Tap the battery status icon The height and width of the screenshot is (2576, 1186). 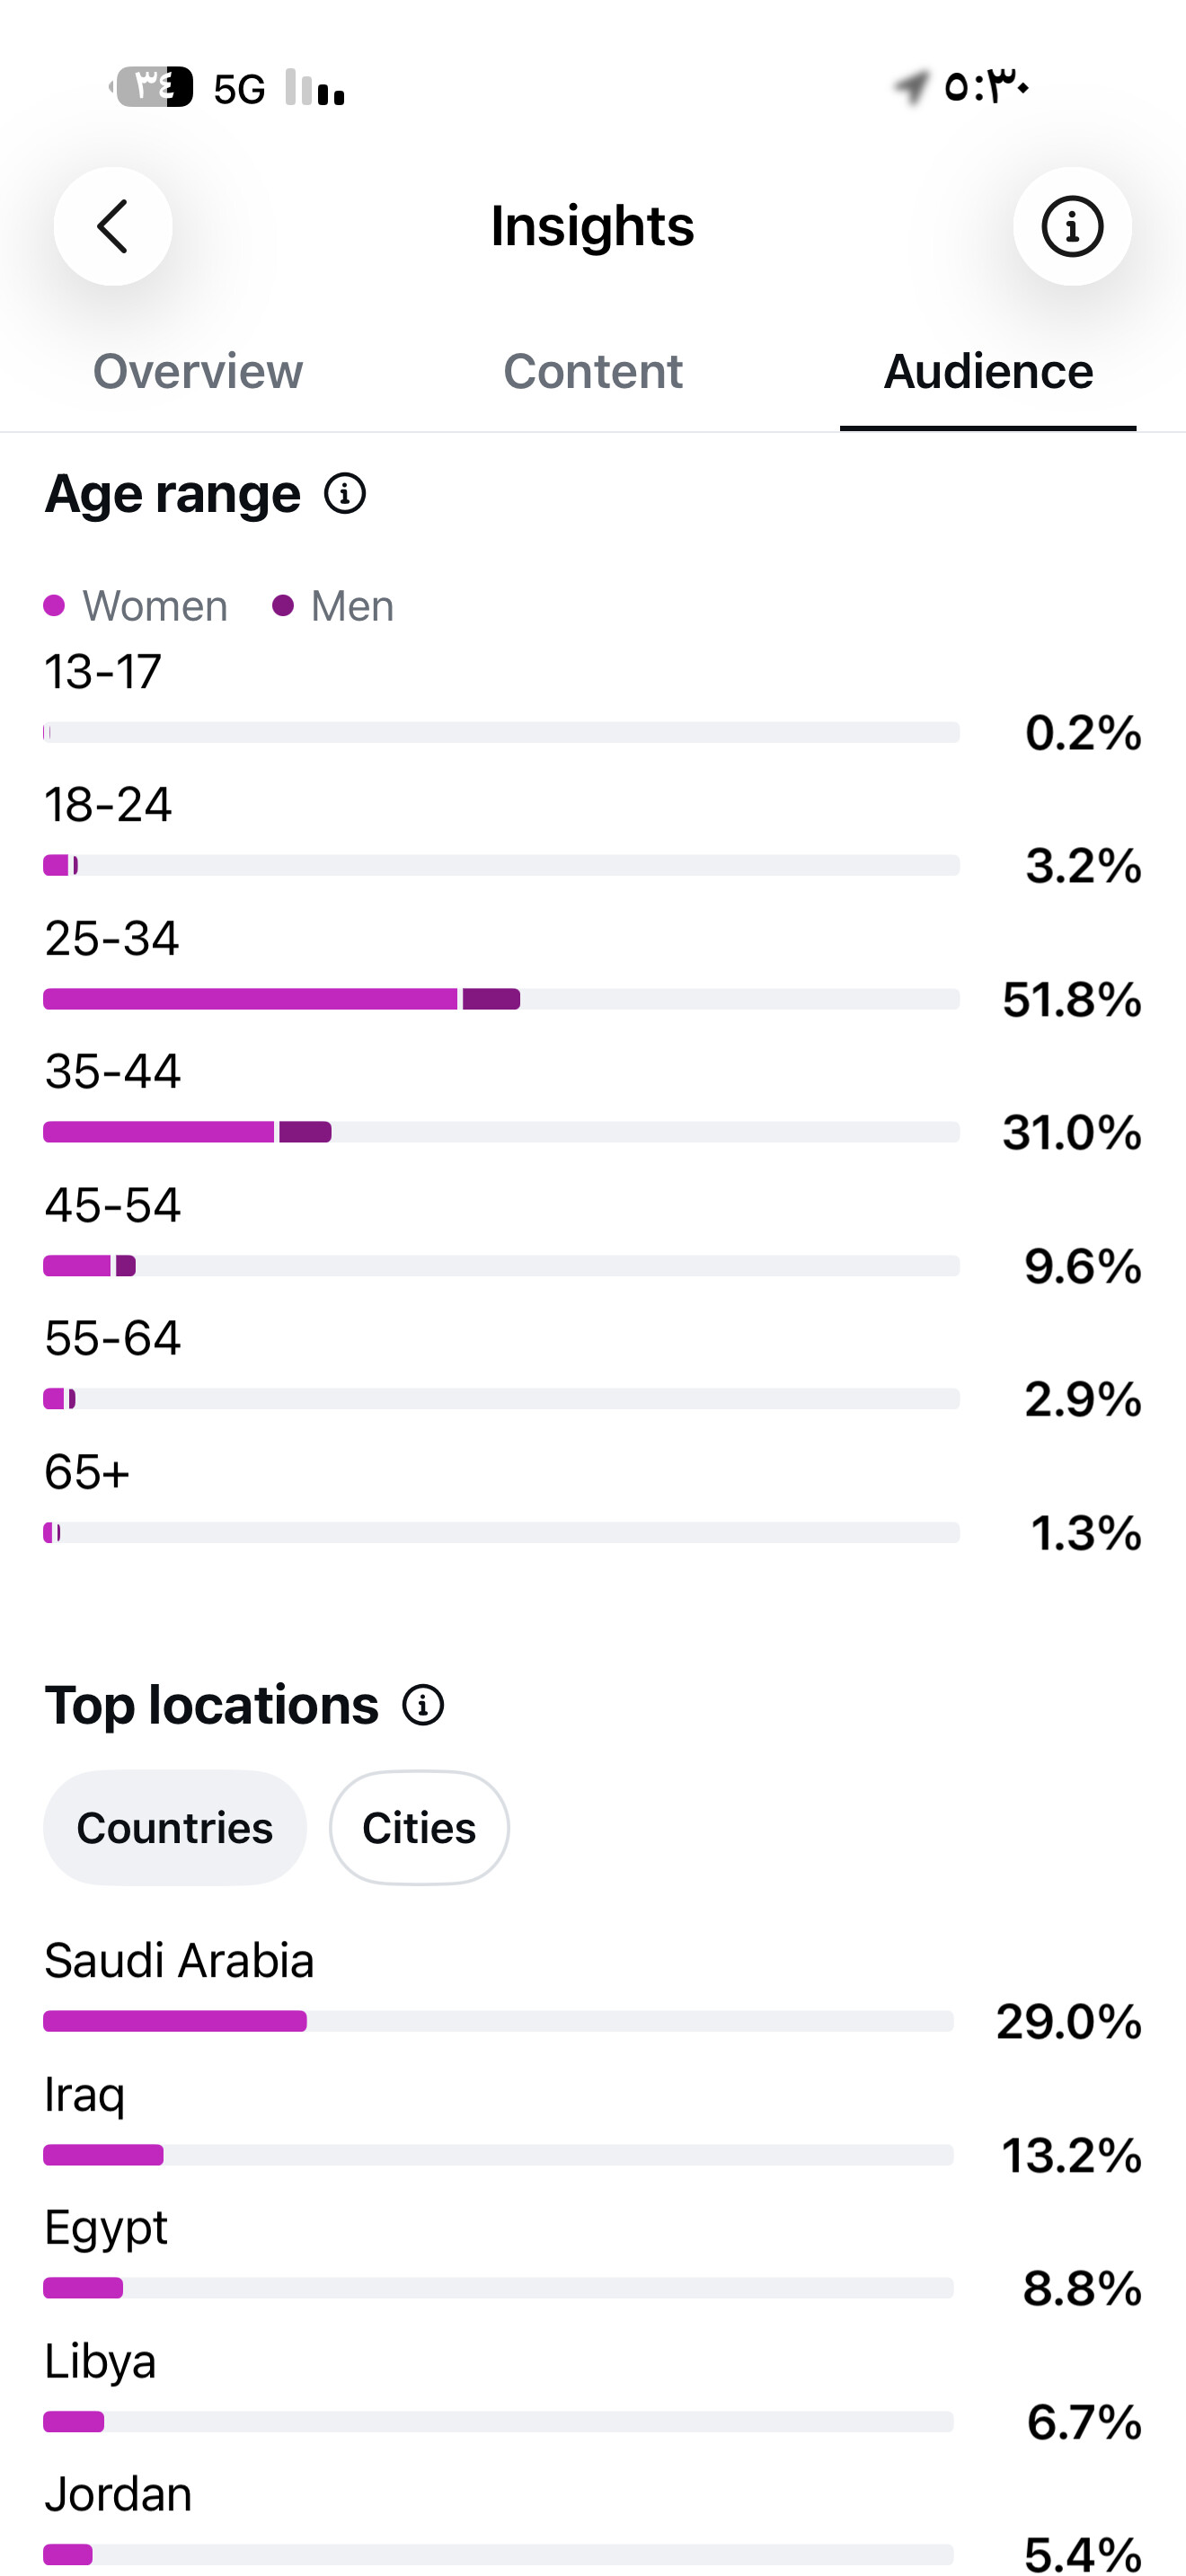point(151,87)
